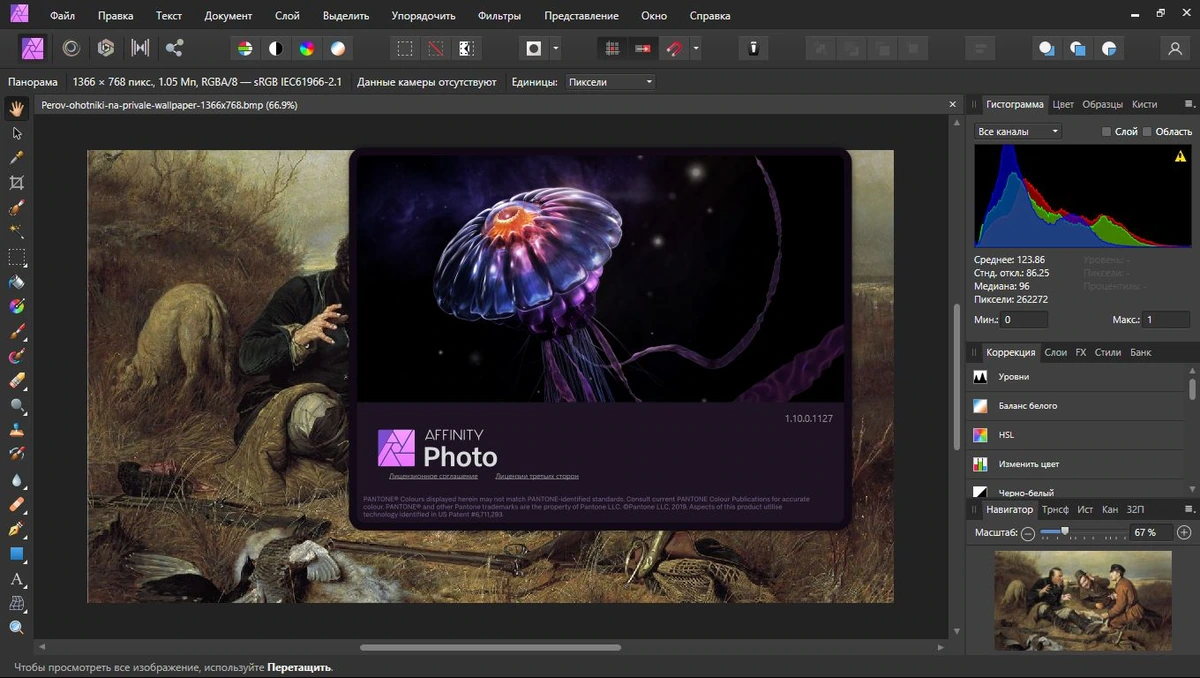This screenshot has width=1200, height=678.
Task: Apply Auto Contrast from toolbar
Action: tap(275, 48)
